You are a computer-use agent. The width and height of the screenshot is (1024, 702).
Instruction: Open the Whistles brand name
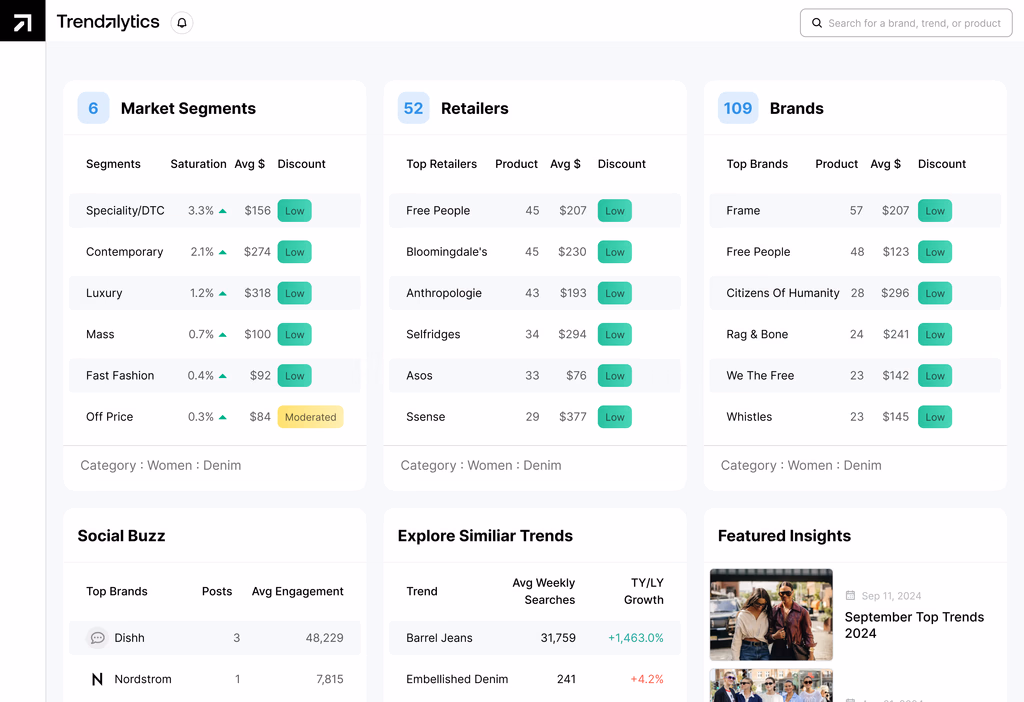[x=749, y=417]
